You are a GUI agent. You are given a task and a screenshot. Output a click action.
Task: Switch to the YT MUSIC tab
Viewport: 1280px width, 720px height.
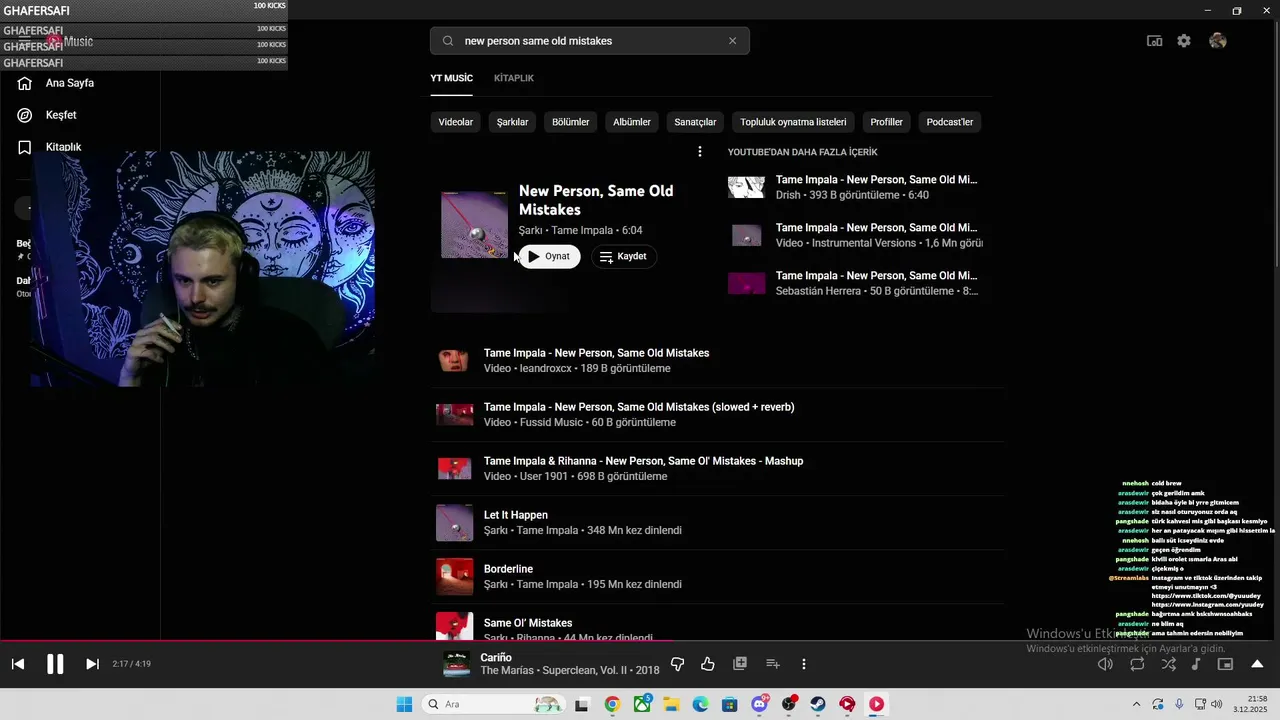452,78
